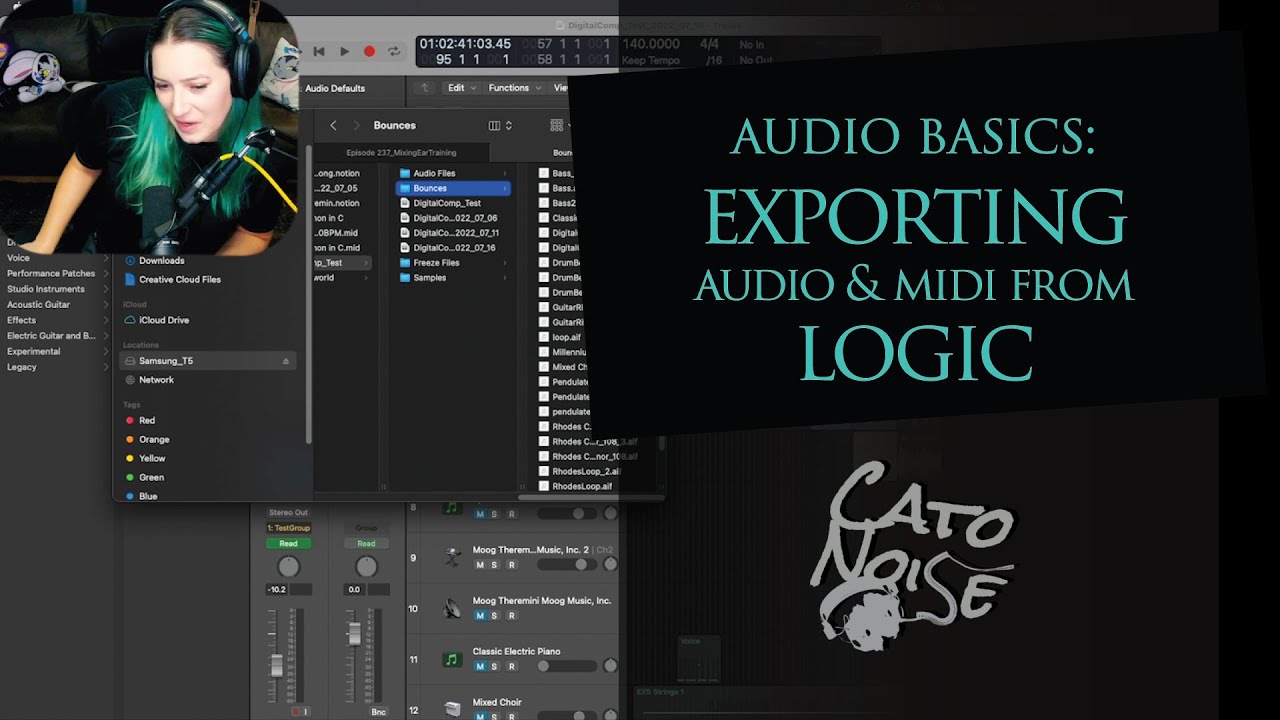The image size is (1280, 720).
Task: Click the 1: TestGroup slot
Action: tap(288, 528)
